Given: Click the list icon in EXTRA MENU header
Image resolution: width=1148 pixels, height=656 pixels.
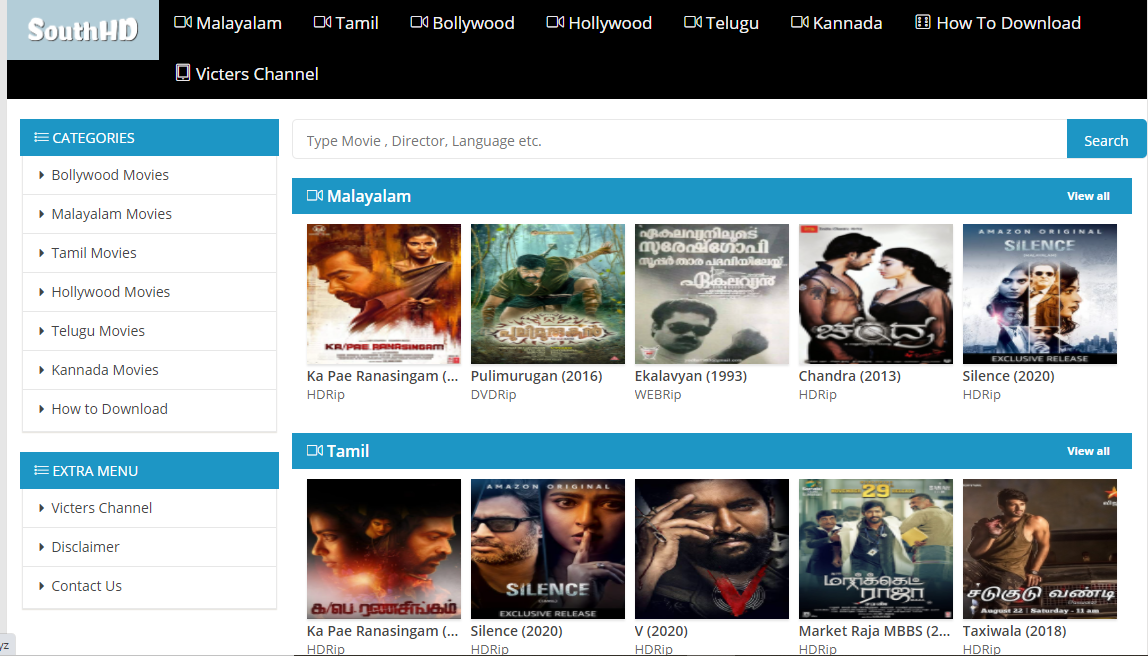Looking at the screenshot, I should [42, 470].
